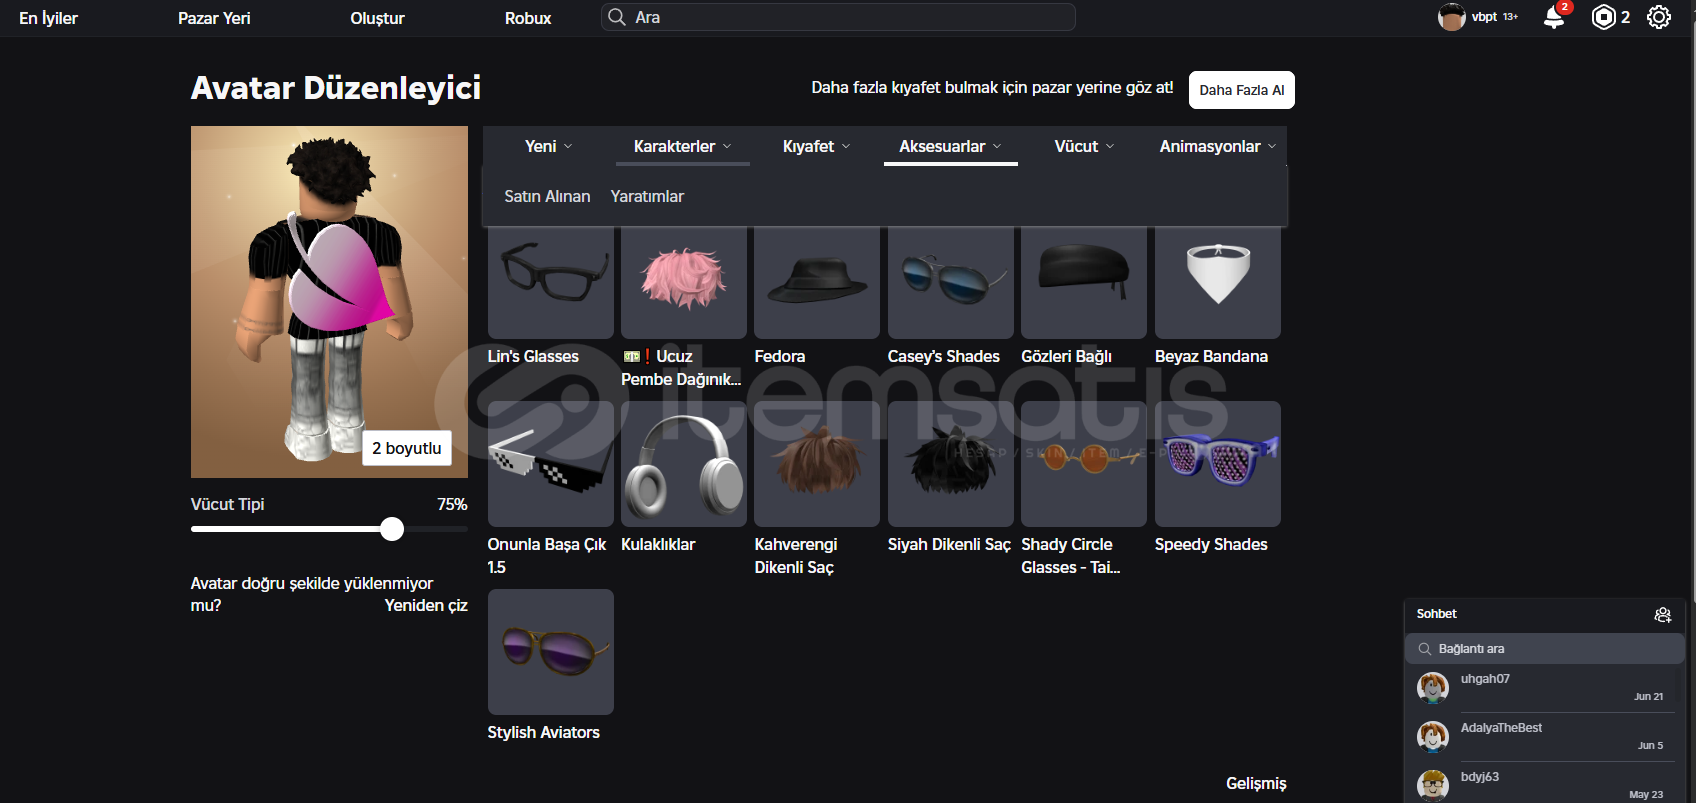Click the Kulaklıklar item name

click(x=658, y=544)
